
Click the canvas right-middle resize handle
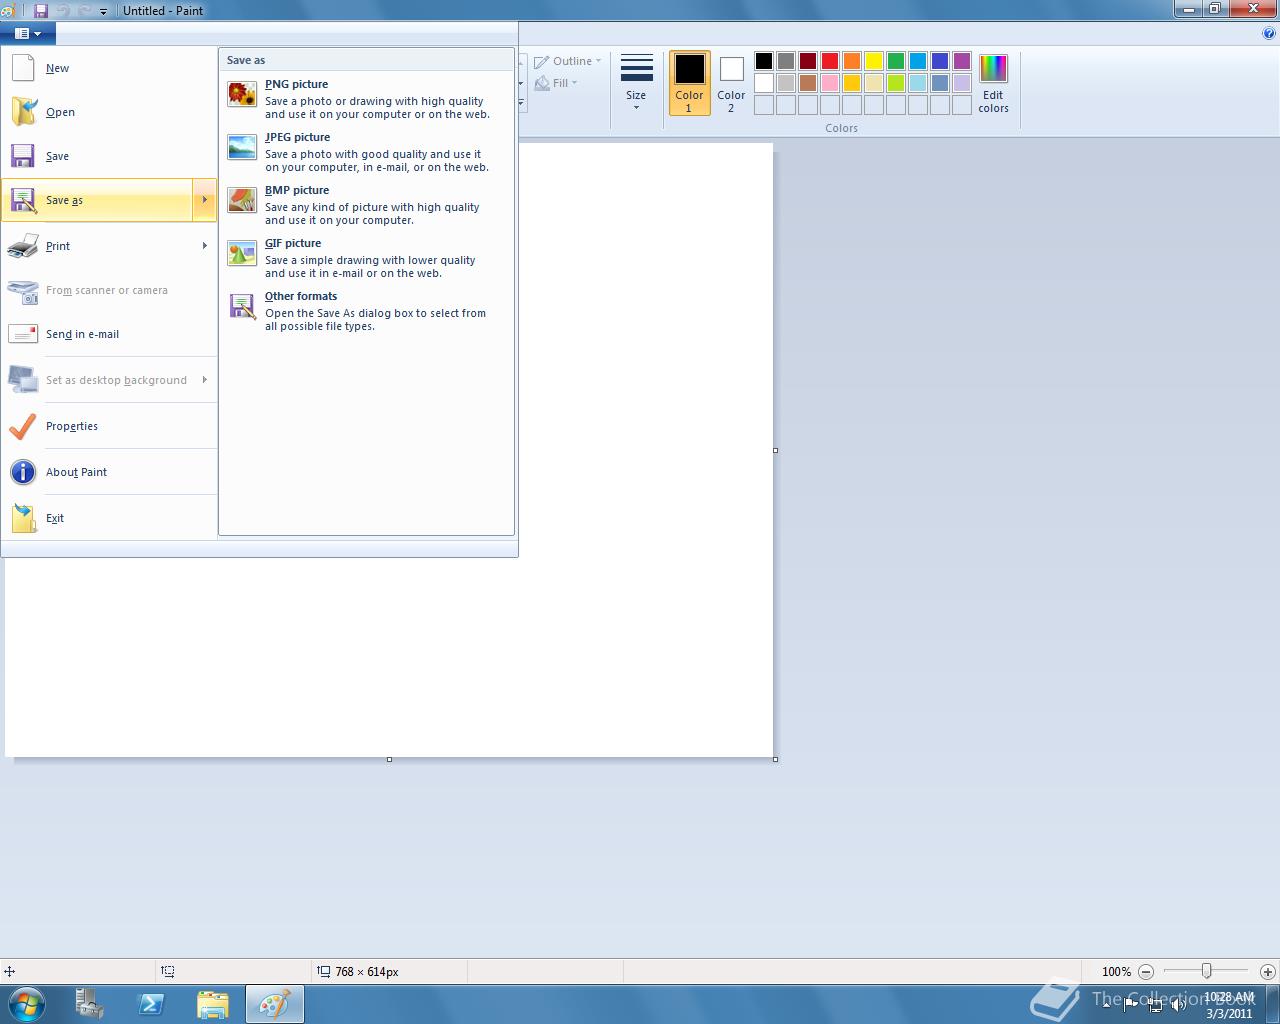click(x=776, y=450)
